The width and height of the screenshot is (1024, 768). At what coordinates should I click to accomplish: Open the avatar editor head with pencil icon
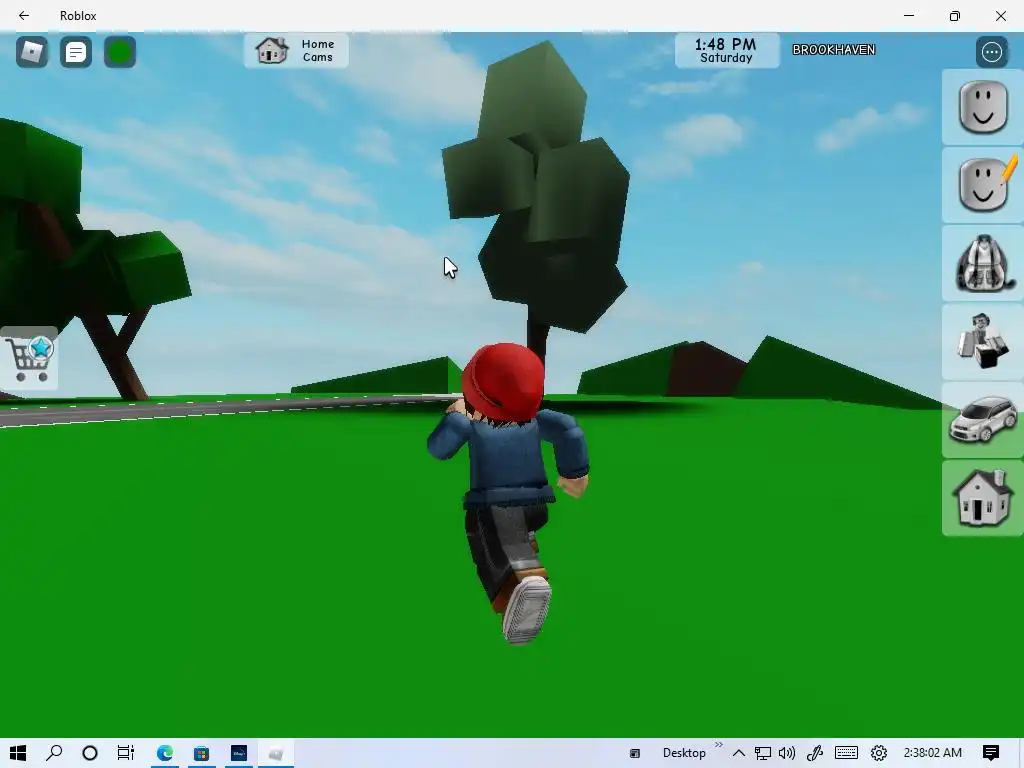pyautogui.click(x=983, y=185)
